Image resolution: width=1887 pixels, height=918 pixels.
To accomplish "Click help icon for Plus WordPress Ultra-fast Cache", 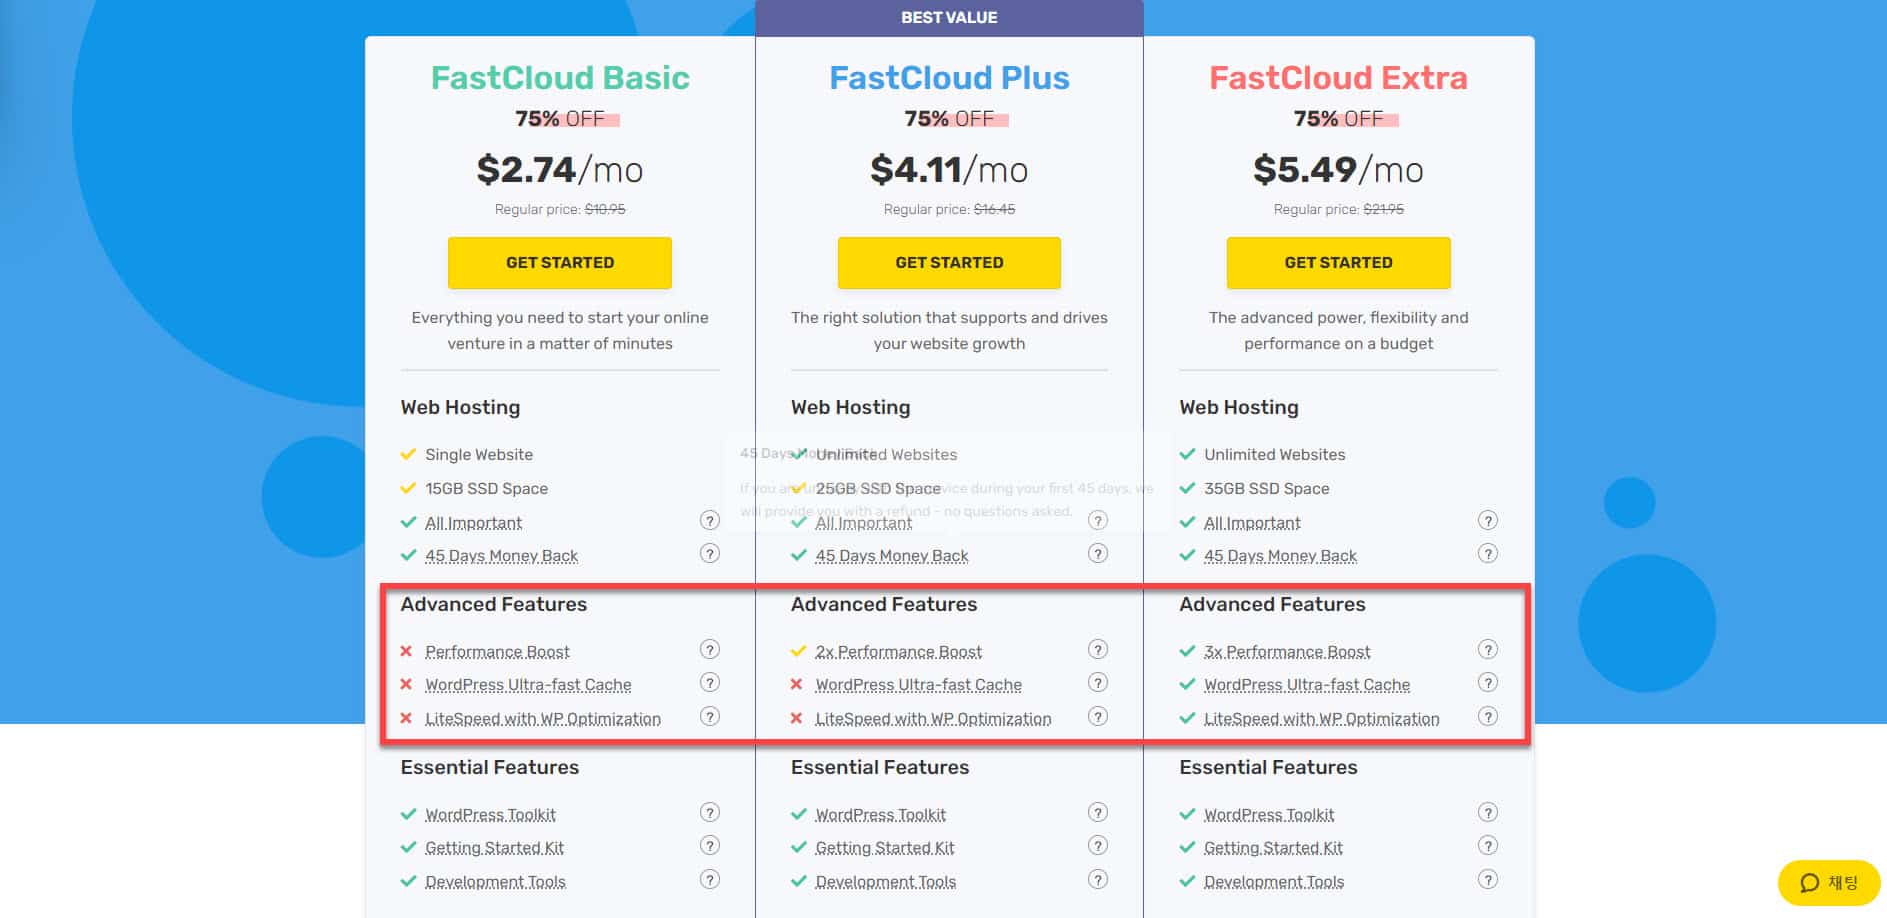I will click(x=1098, y=682).
